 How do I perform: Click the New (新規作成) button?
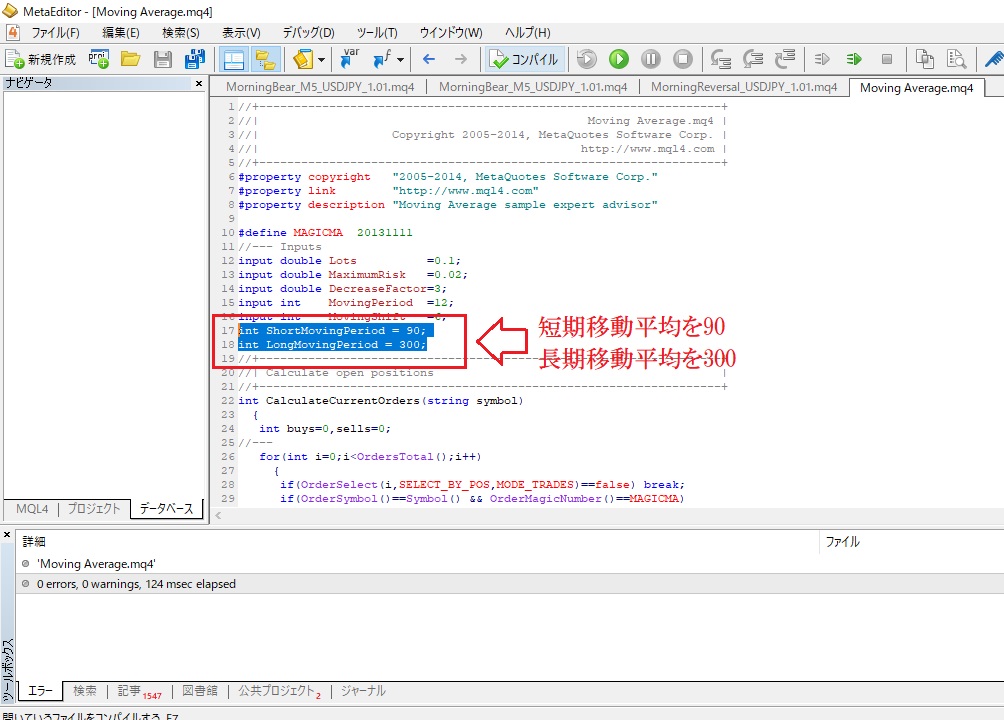41,60
